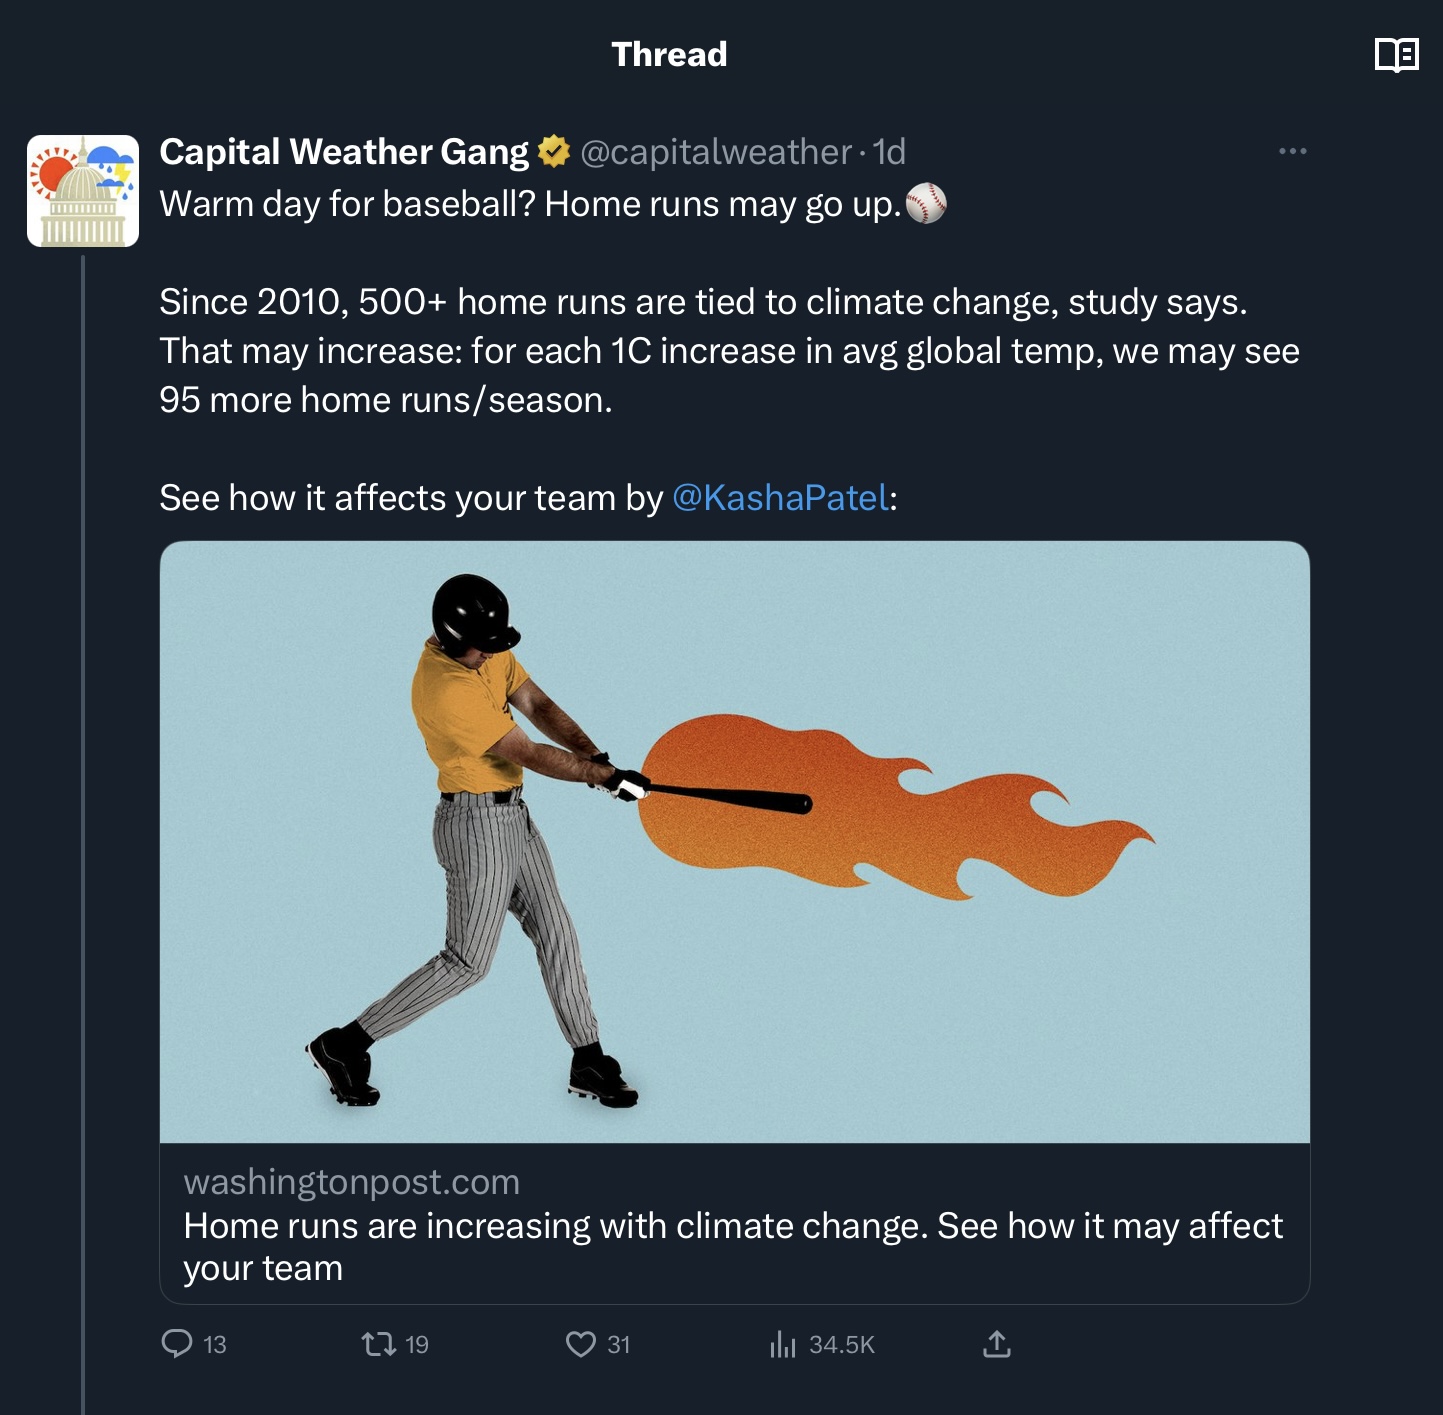Open the tweet's three-dot more menu
This screenshot has height=1415, width=1443.
(x=1292, y=152)
